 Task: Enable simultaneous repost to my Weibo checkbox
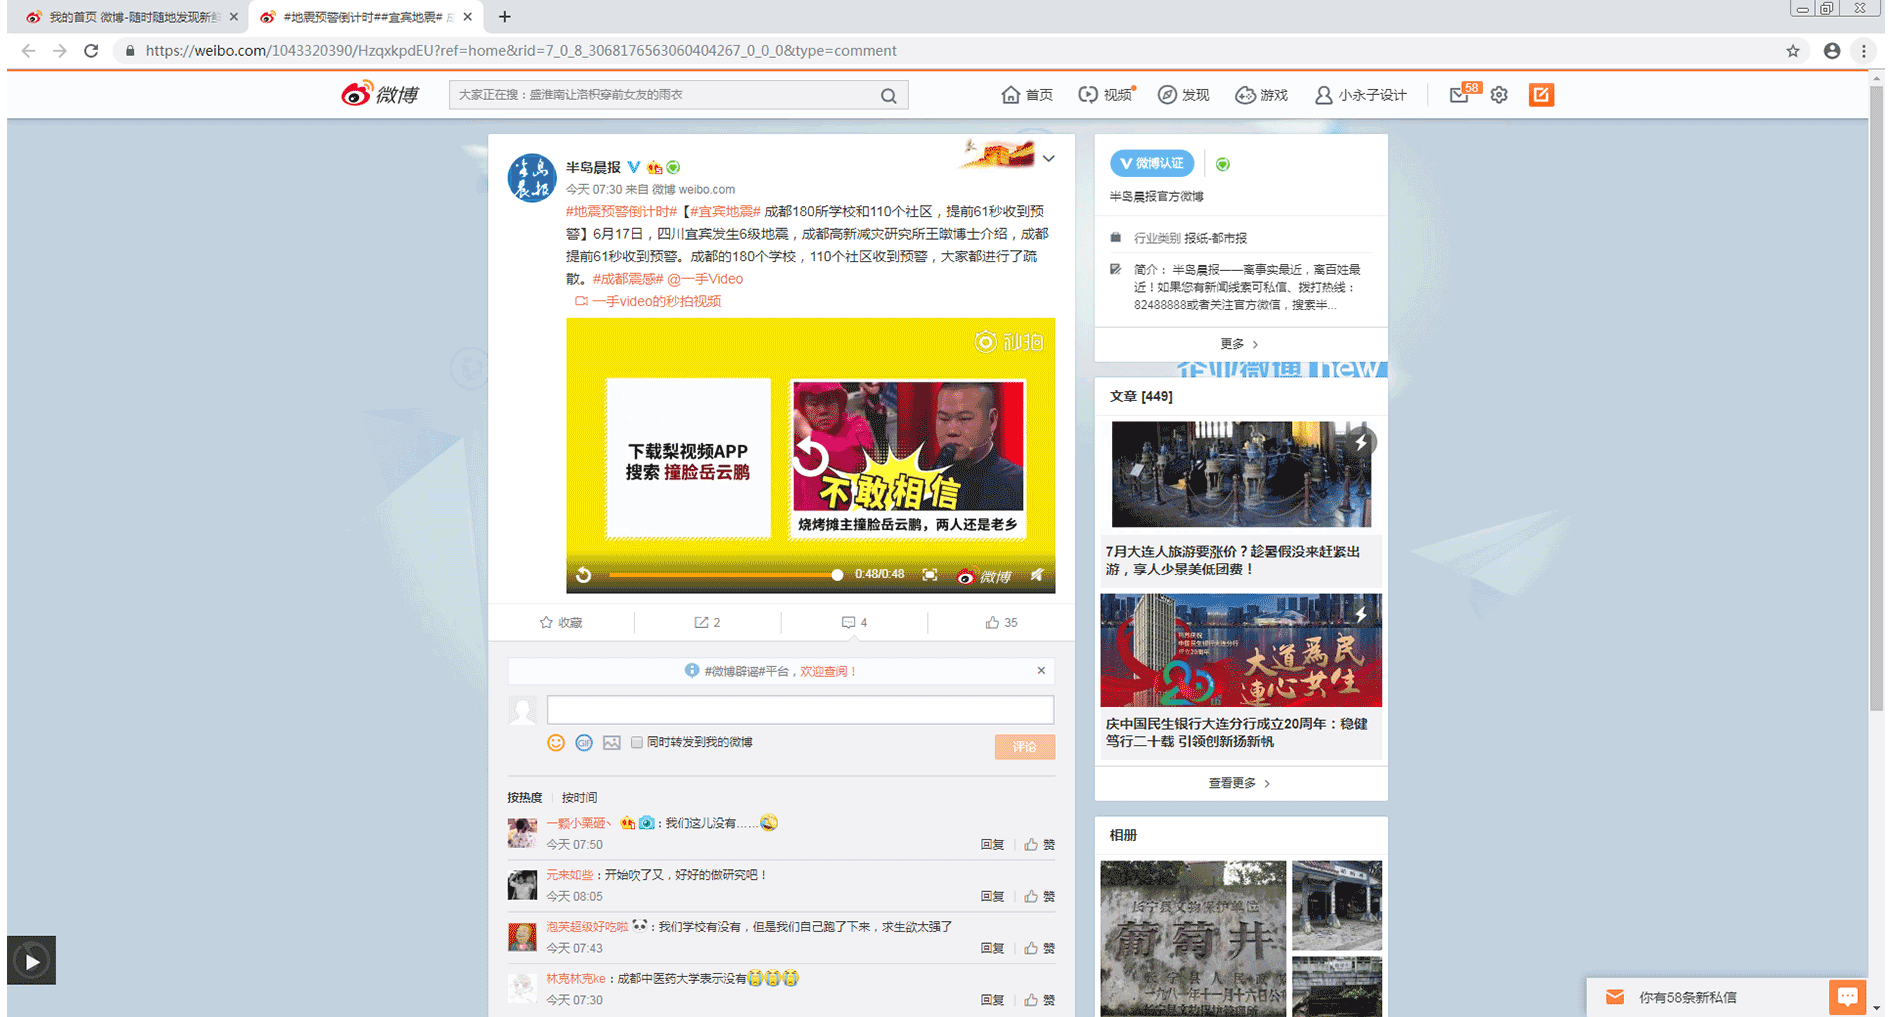coord(637,743)
